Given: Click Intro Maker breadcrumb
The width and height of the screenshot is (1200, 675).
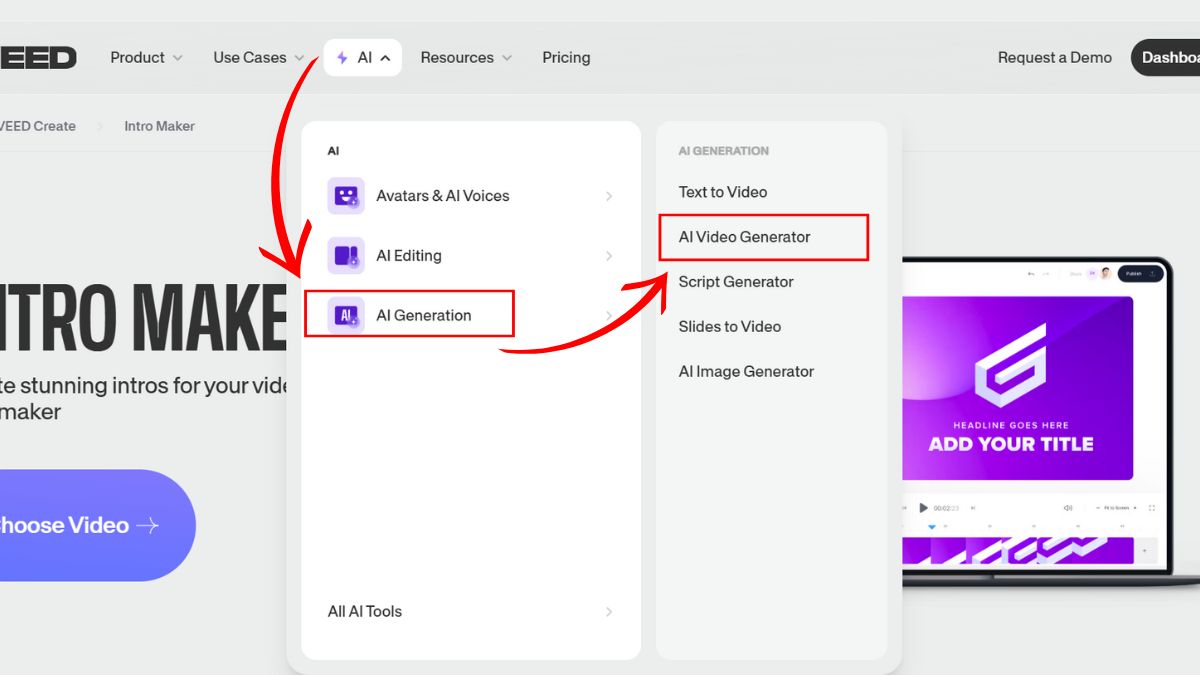Looking at the screenshot, I should point(159,127).
